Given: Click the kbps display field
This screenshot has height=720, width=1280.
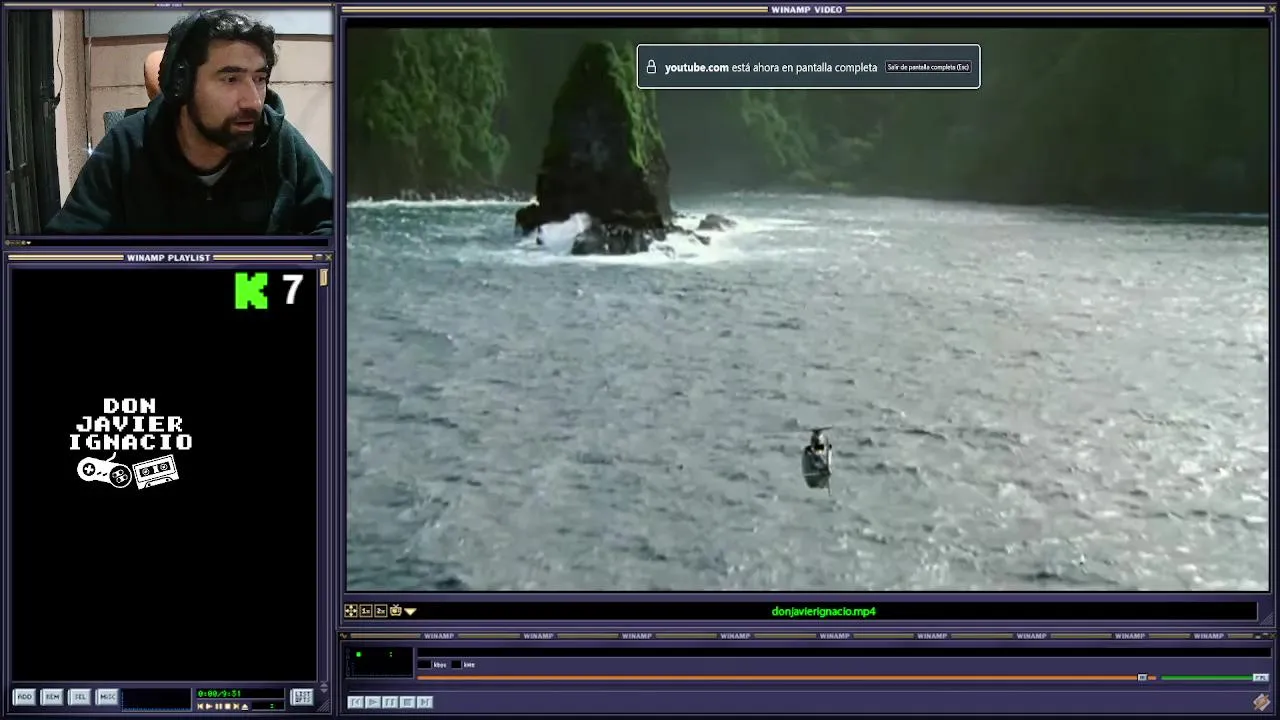Looking at the screenshot, I should pos(424,664).
